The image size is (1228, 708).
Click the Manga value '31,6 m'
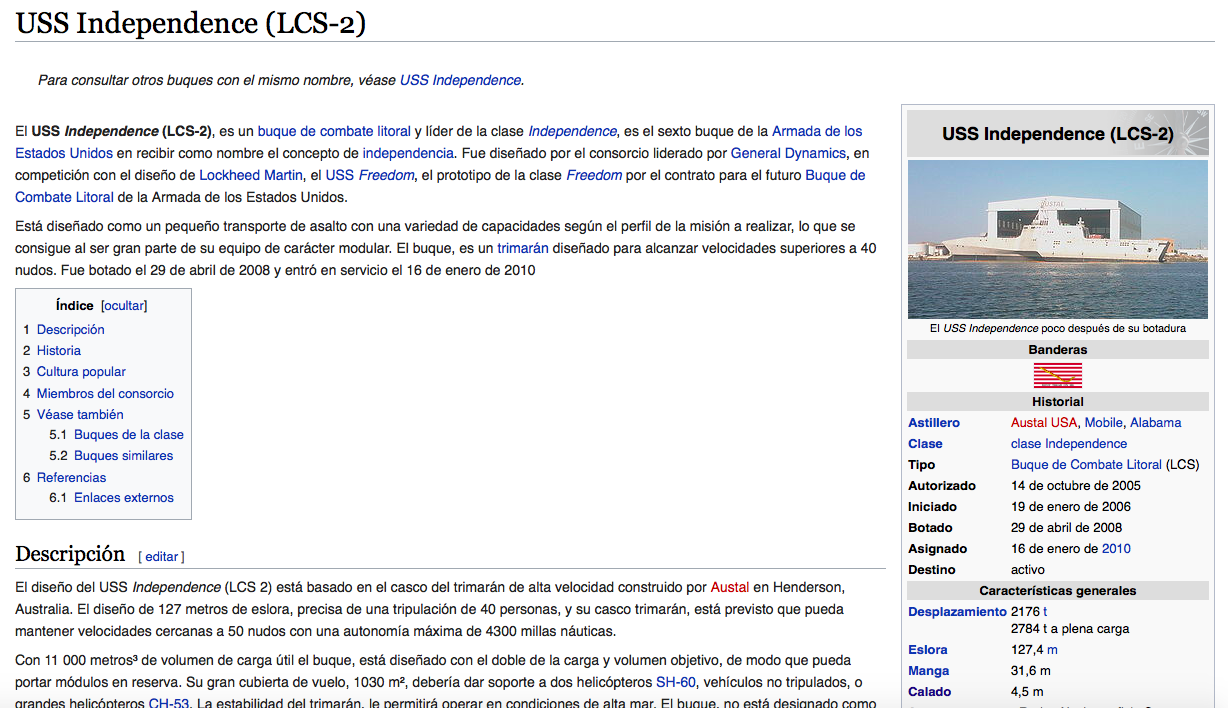tap(1031, 671)
